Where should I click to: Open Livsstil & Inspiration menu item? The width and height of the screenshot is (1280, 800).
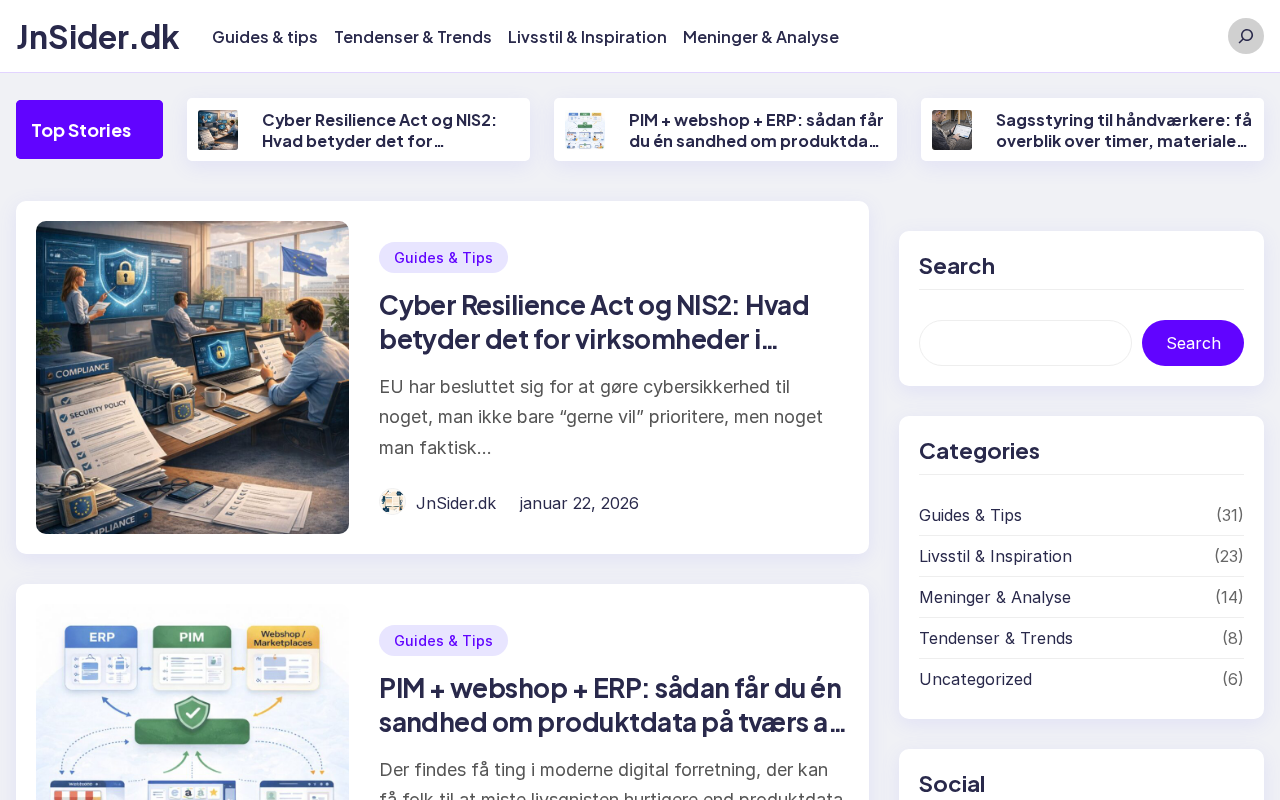587,37
